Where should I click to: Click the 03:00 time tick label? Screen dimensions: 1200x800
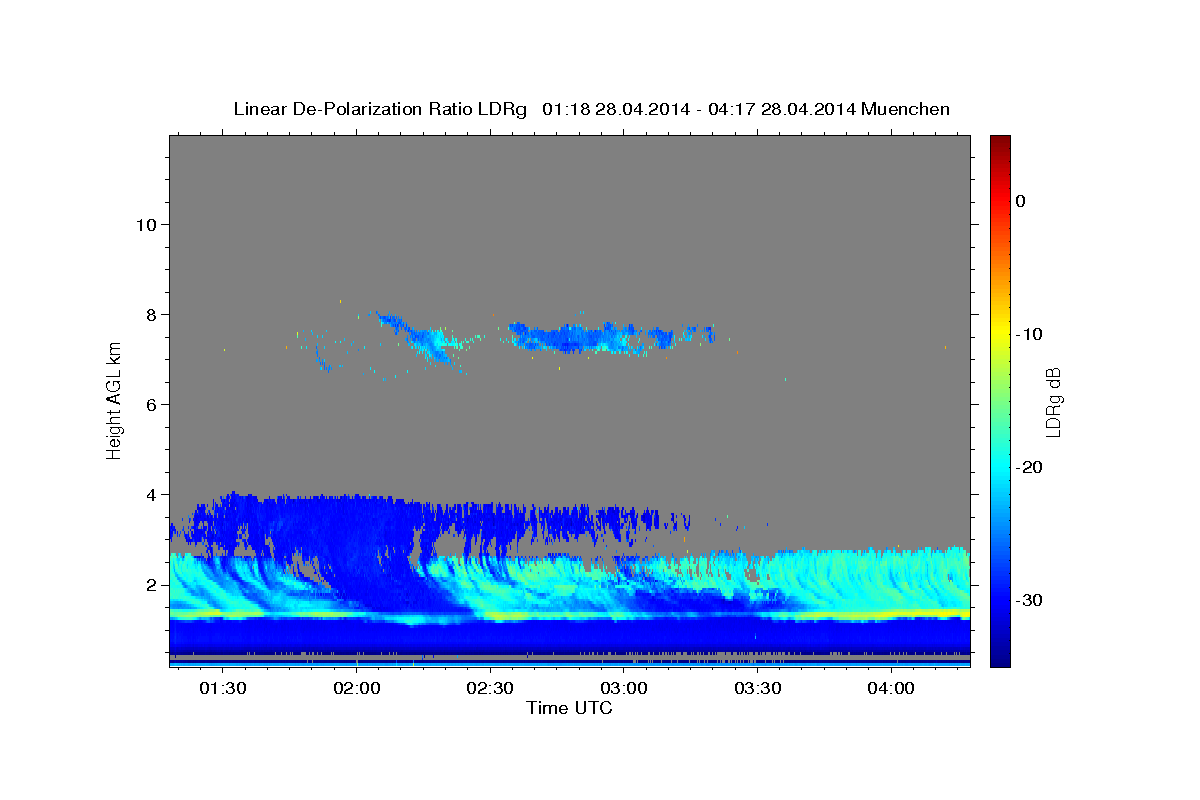pos(624,688)
